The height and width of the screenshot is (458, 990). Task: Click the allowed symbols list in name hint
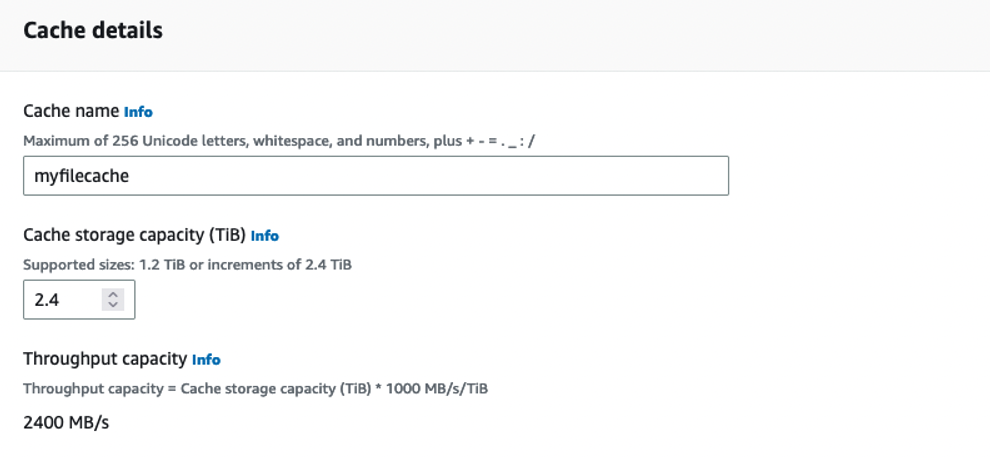tap(501, 141)
